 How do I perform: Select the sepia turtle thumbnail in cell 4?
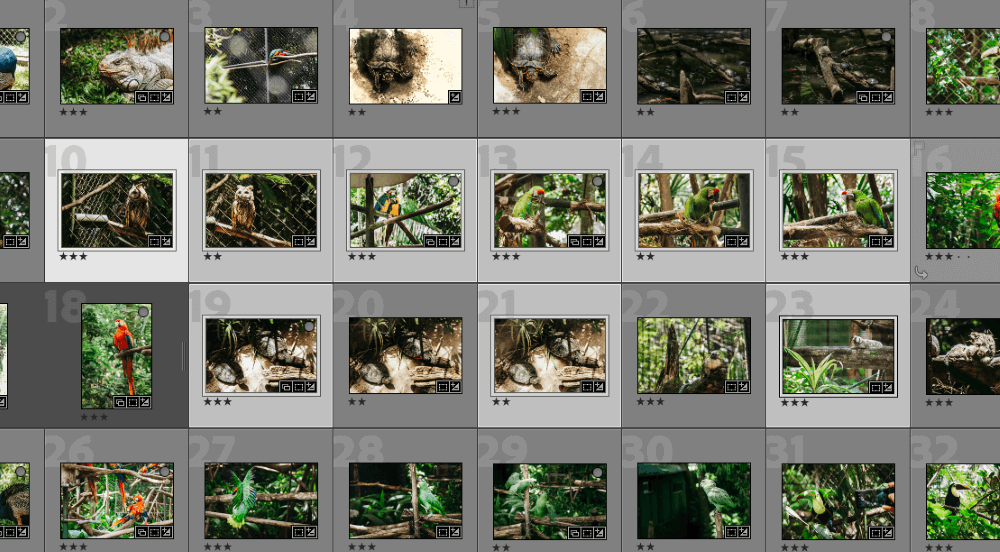(406, 66)
